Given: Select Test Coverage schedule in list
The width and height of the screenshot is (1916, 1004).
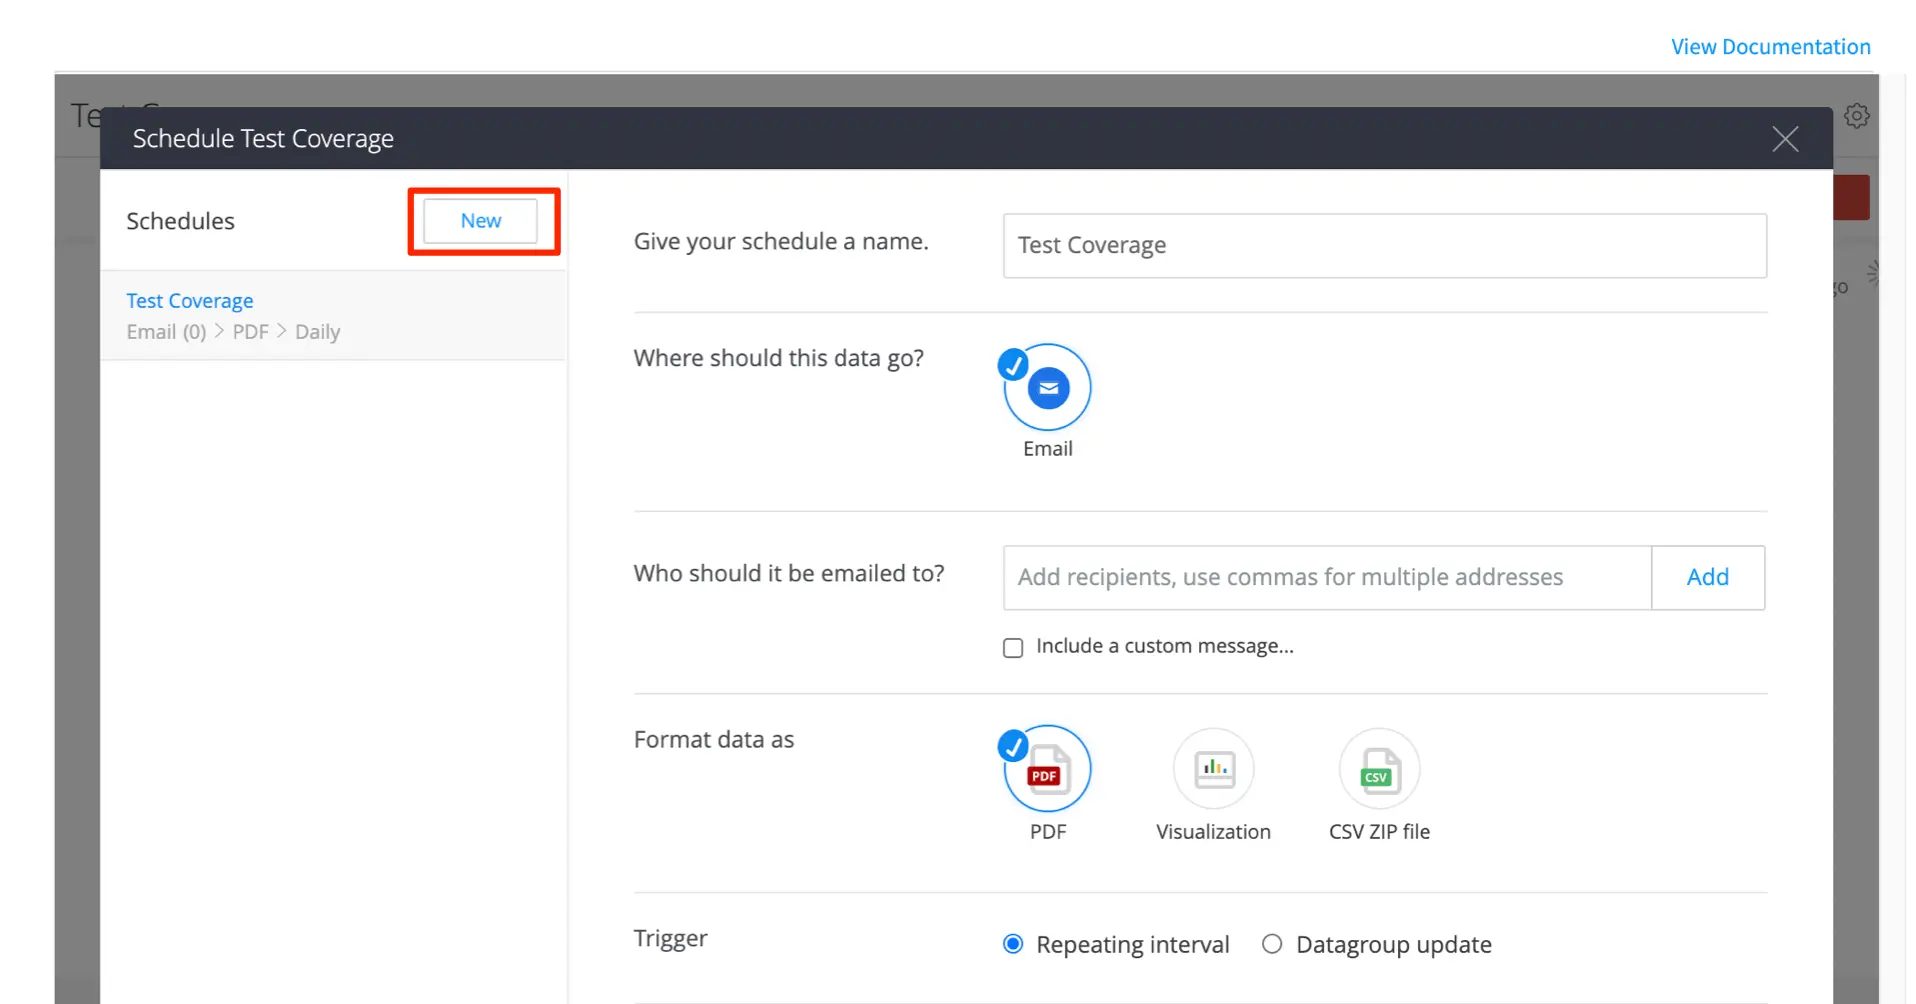Looking at the screenshot, I should pyautogui.click(x=190, y=301).
